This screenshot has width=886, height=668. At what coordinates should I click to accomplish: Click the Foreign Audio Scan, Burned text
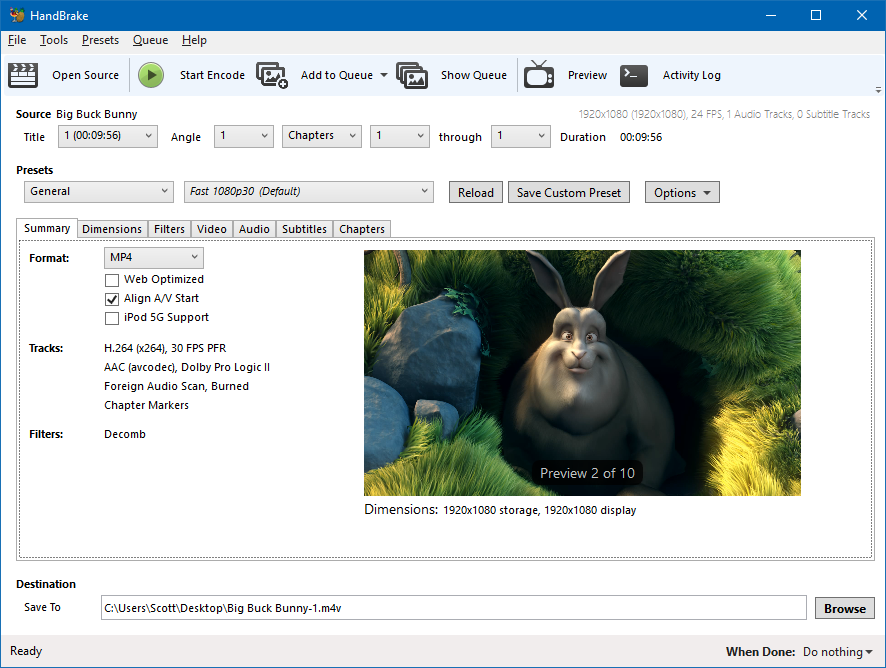[176, 386]
